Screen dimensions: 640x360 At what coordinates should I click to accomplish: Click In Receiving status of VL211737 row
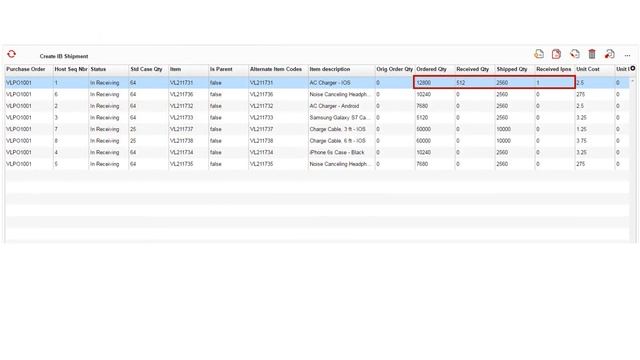coord(104,129)
